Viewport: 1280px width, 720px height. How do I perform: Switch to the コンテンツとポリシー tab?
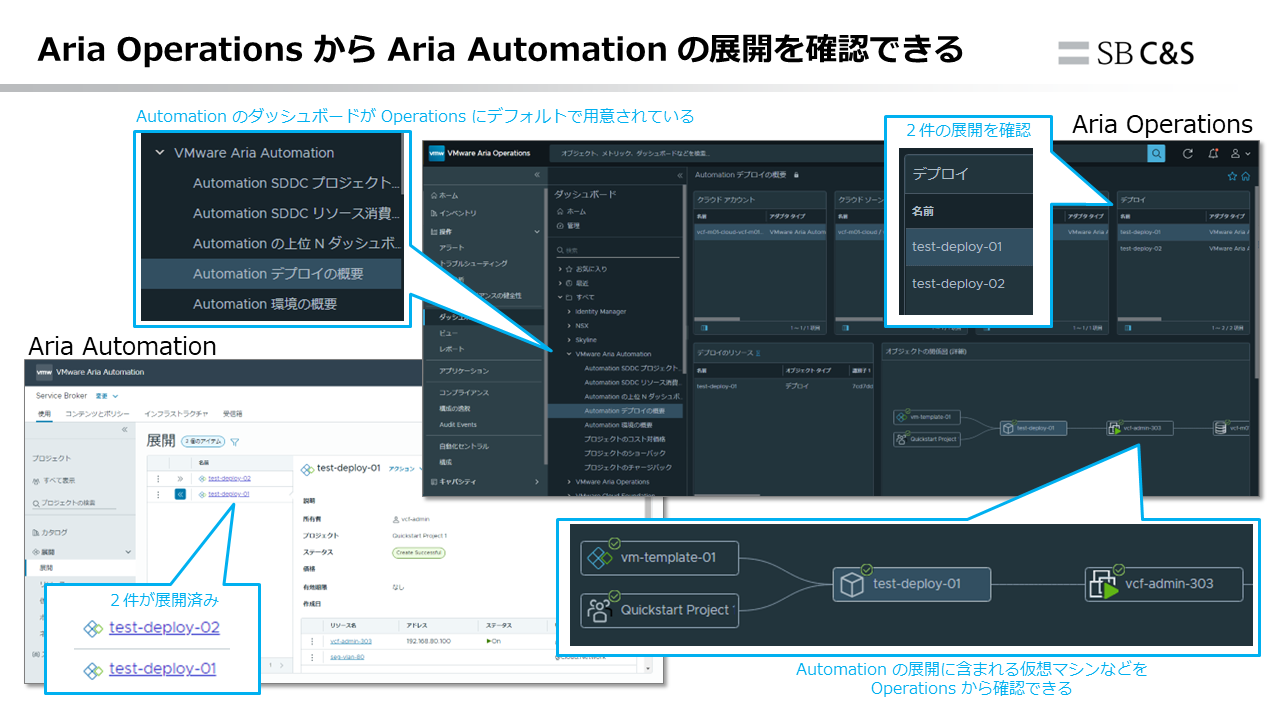coord(98,413)
